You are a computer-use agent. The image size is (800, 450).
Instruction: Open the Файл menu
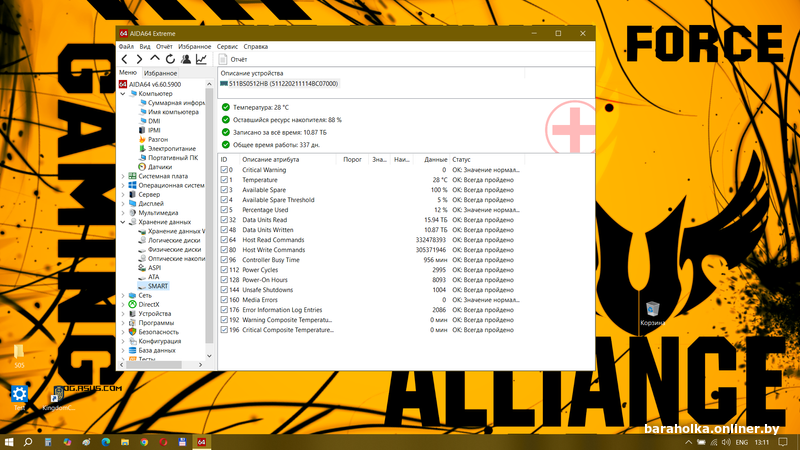click(126, 46)
